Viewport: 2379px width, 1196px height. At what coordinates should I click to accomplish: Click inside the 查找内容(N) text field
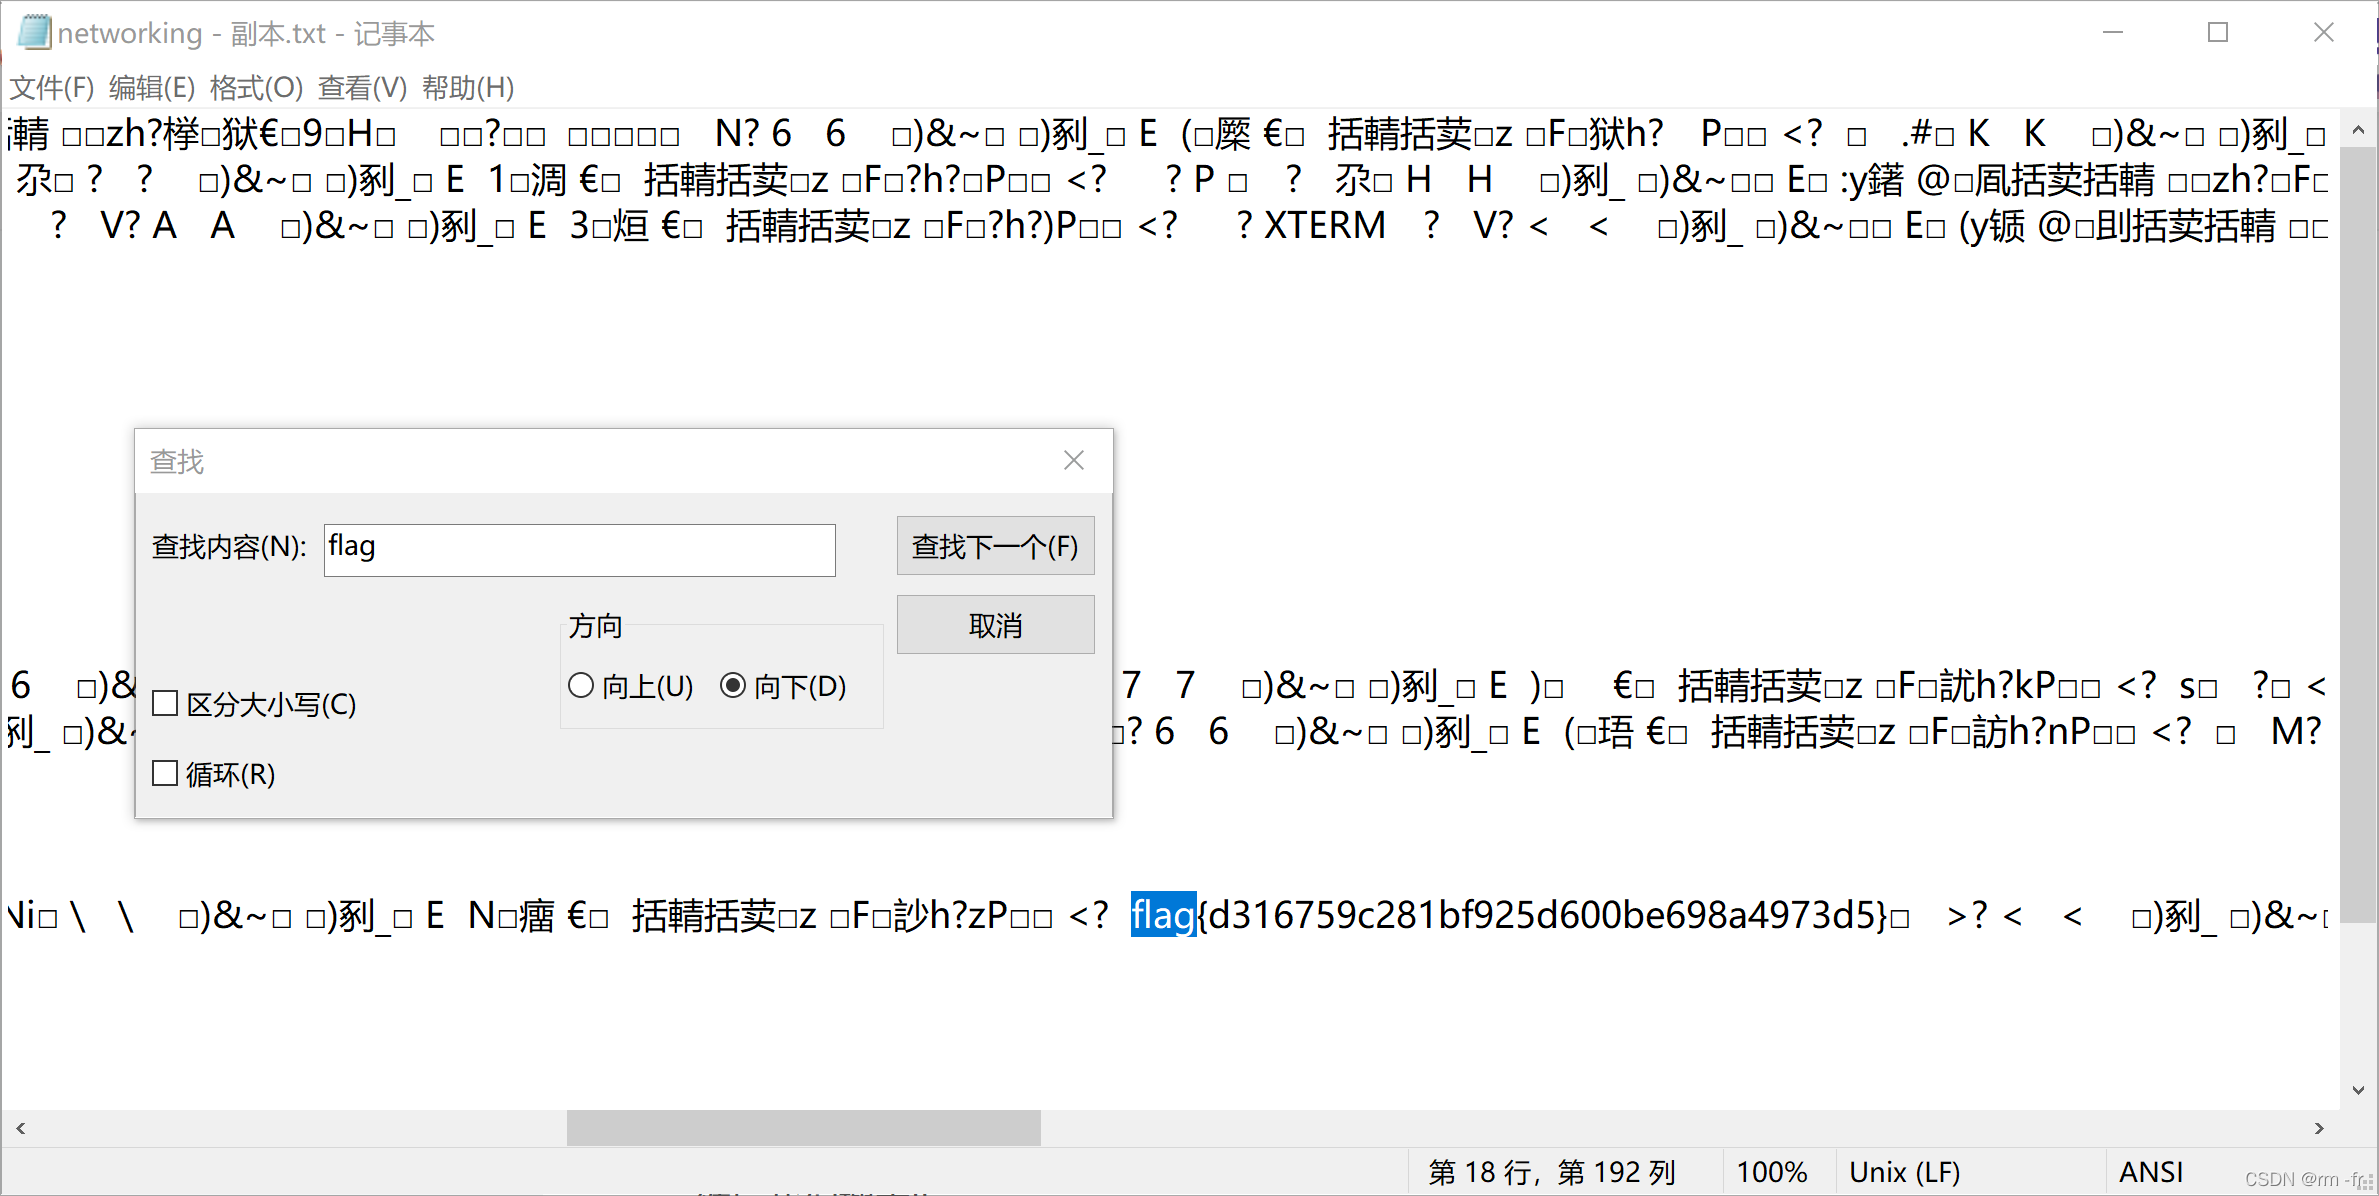pos(578,550)
